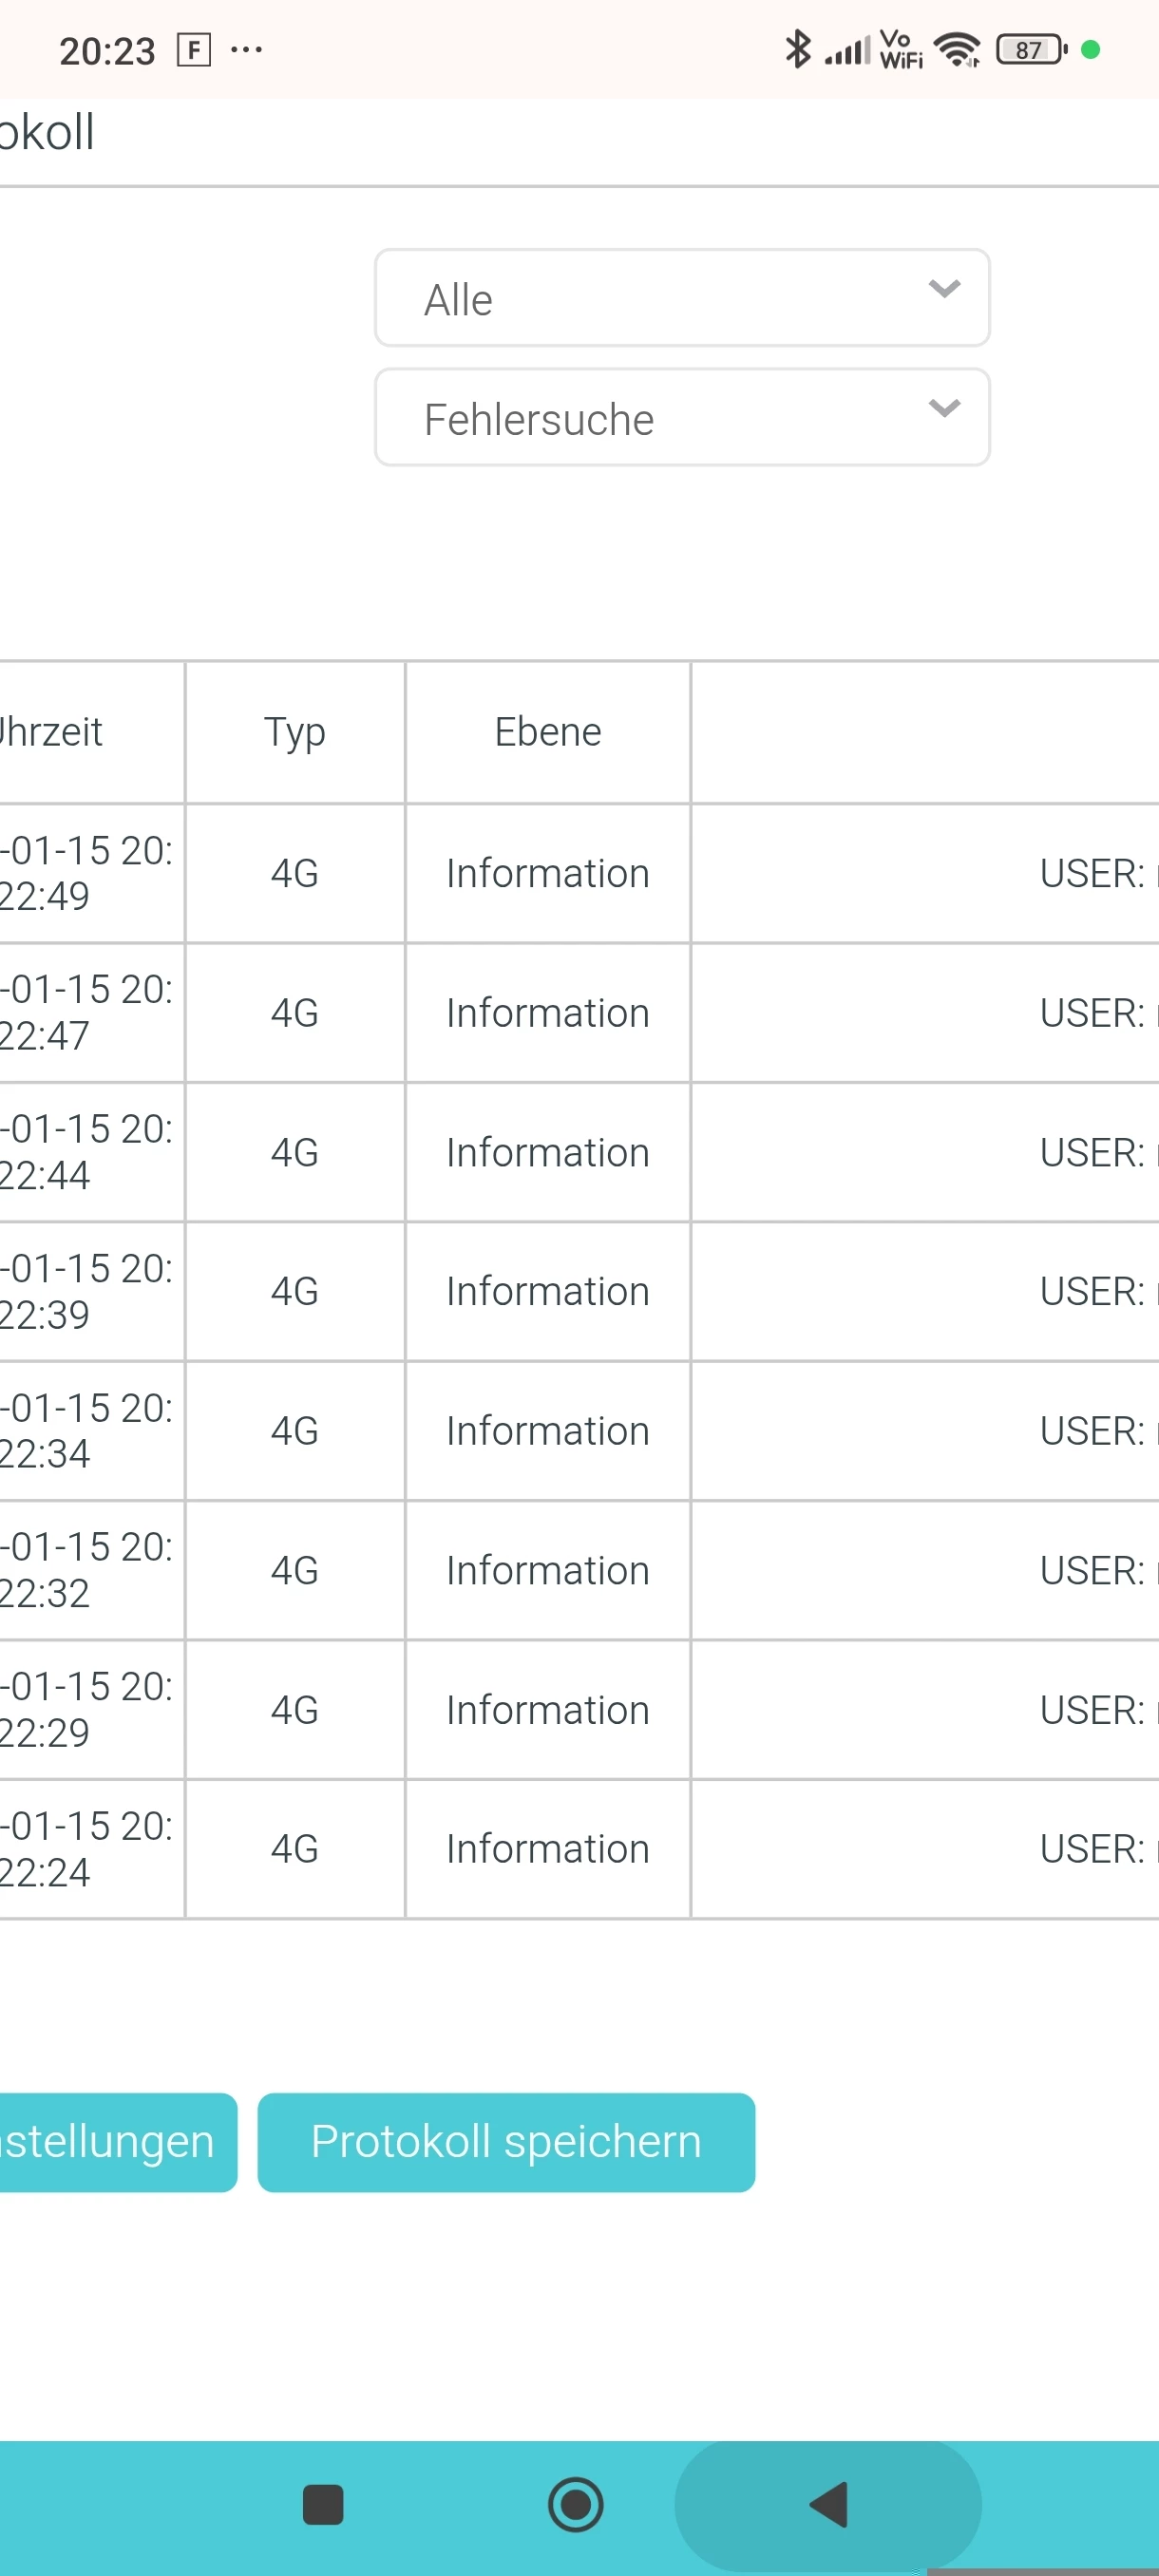Image resolution: width=1159 pixels, height=2576 pixels.
Task: Tap the battery level indicator
Action: [1030, 49]
